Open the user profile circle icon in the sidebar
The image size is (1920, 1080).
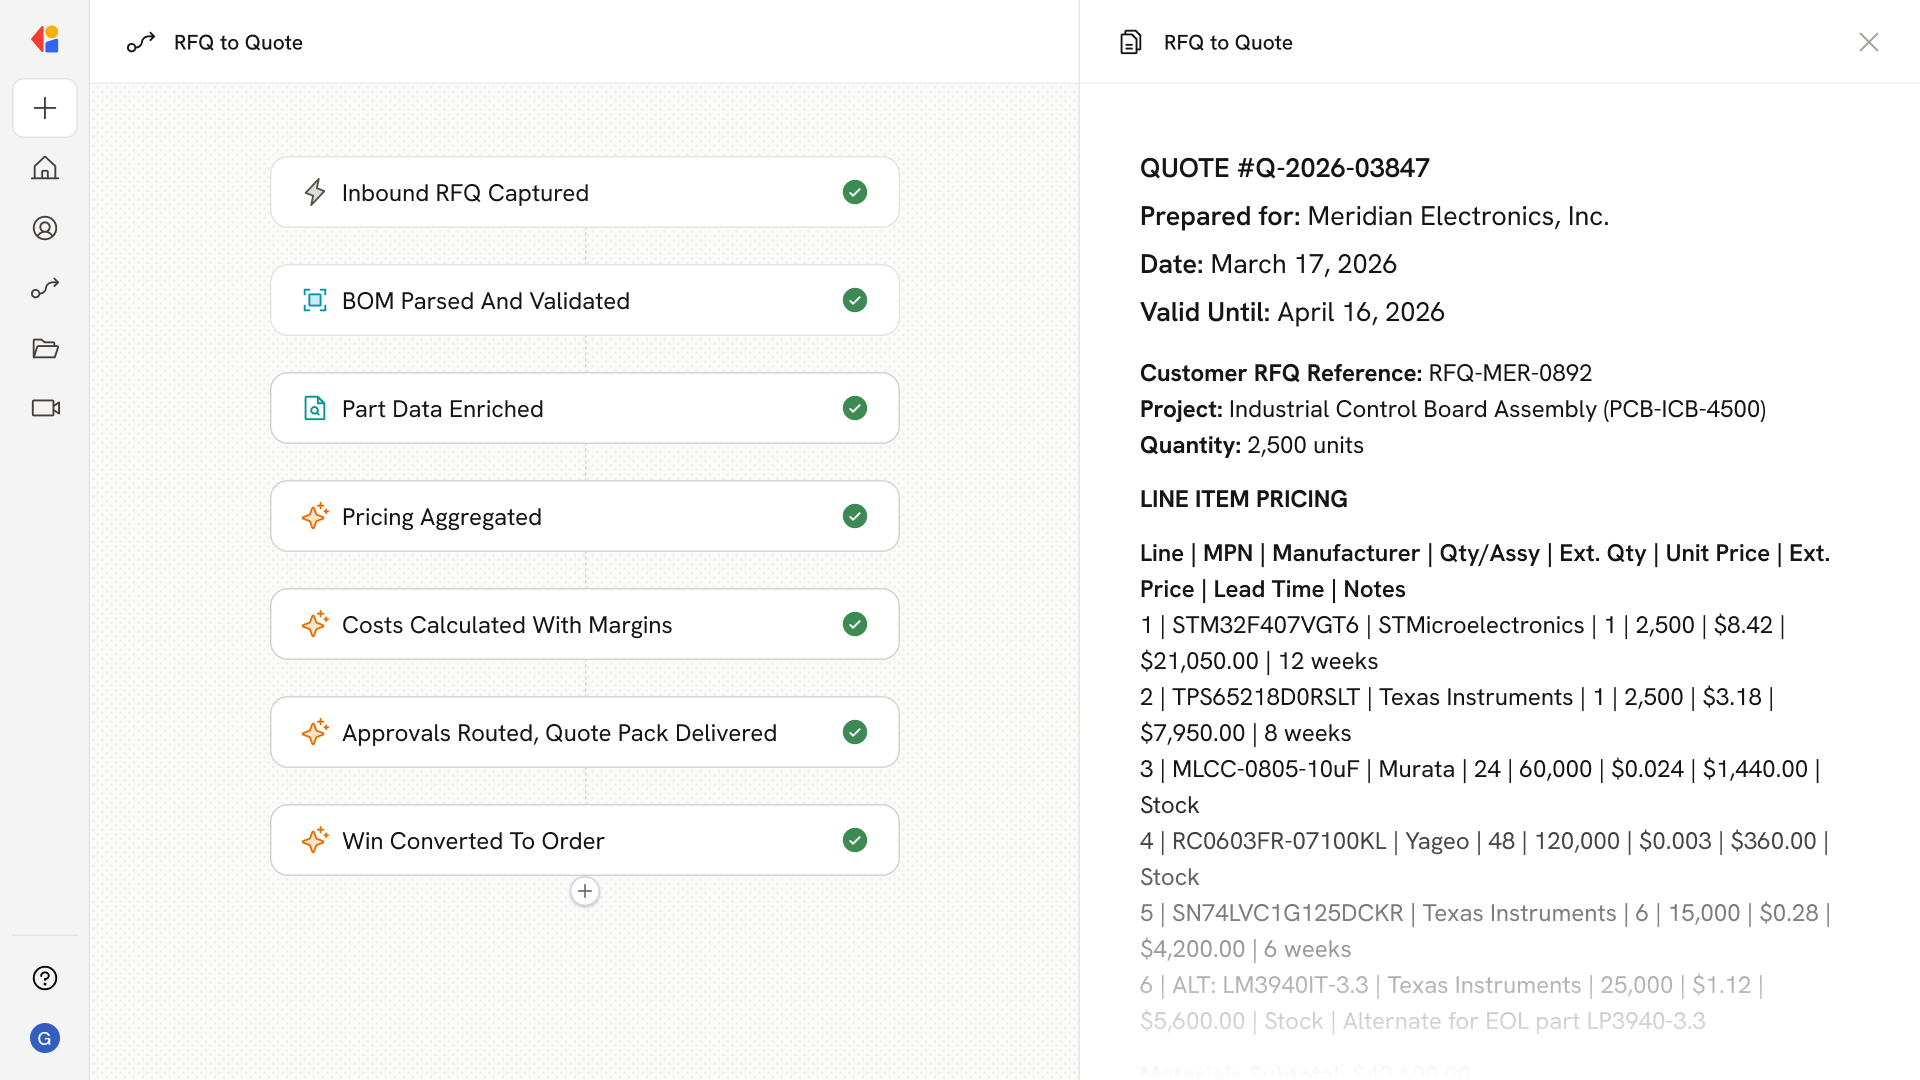click(x=45, y=228)
